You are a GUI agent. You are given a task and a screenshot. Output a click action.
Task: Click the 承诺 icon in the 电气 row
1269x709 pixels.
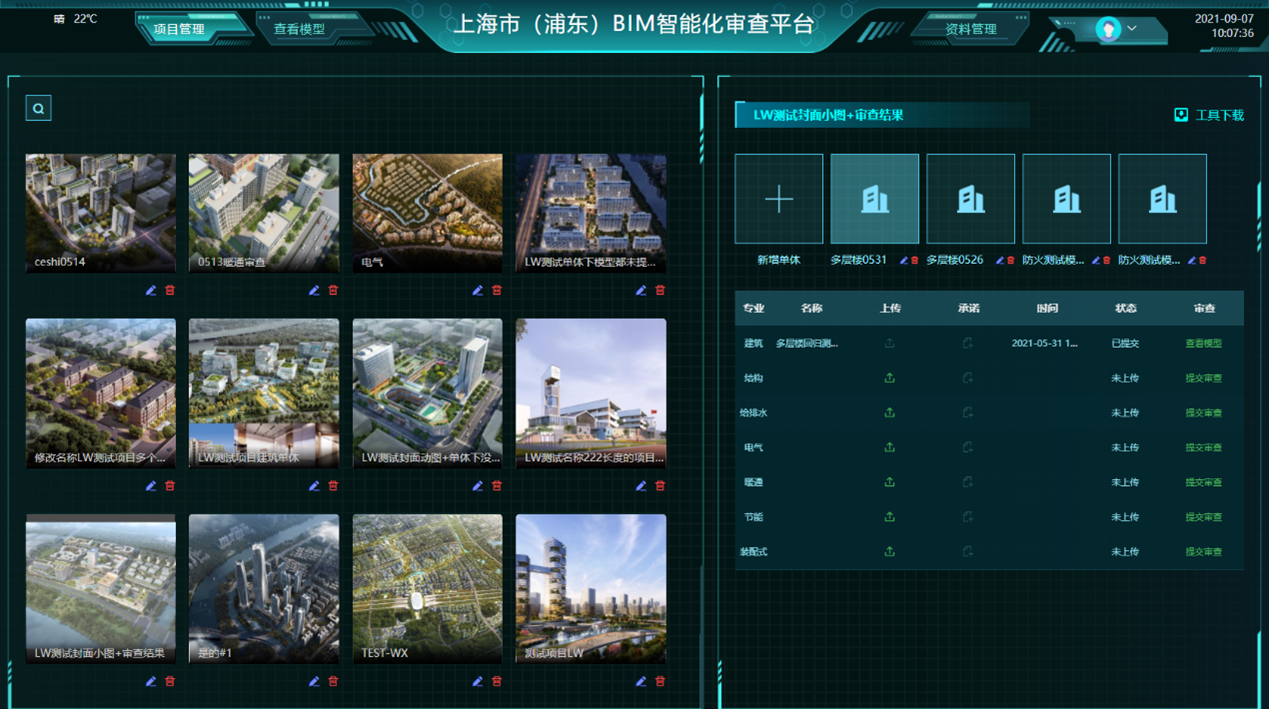coord(966,447)
